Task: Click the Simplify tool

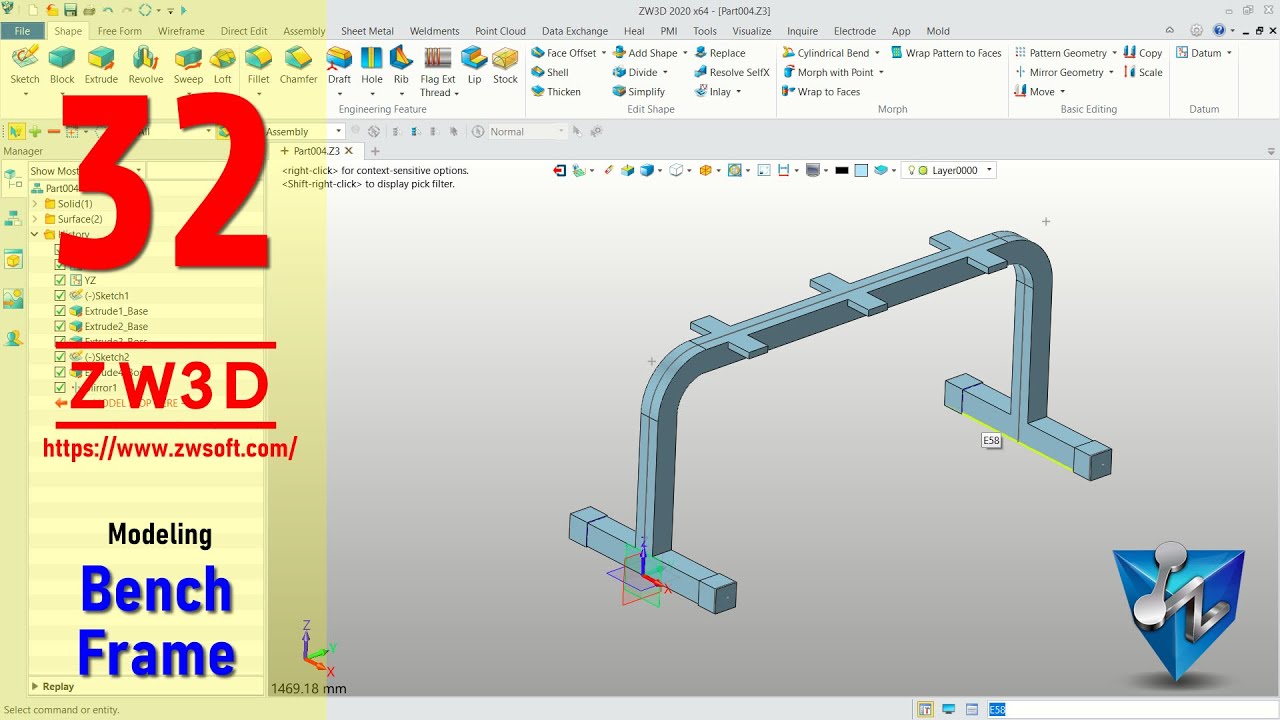Action: [x=639, y=91]
